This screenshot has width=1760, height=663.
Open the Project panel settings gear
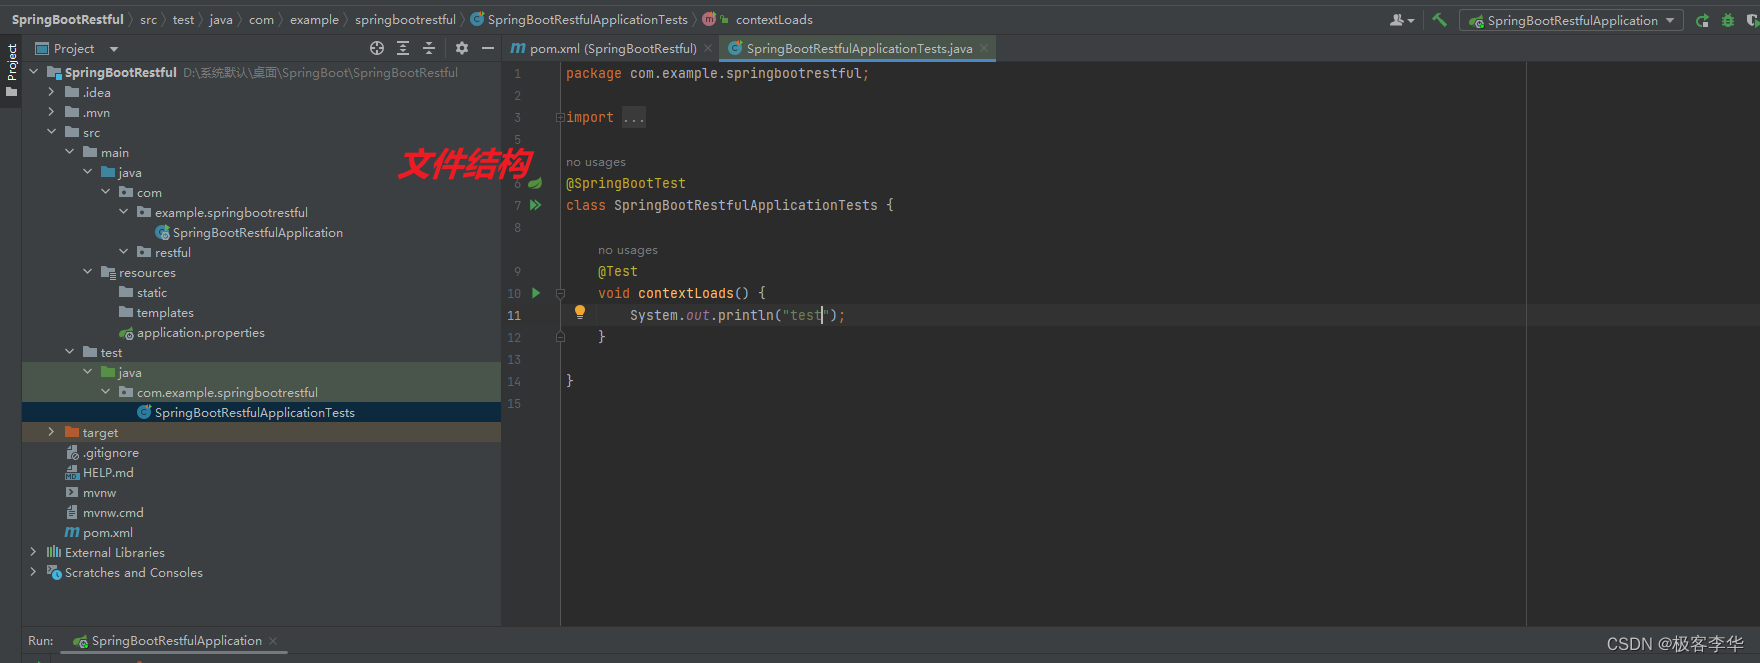[x=461, y=48]
